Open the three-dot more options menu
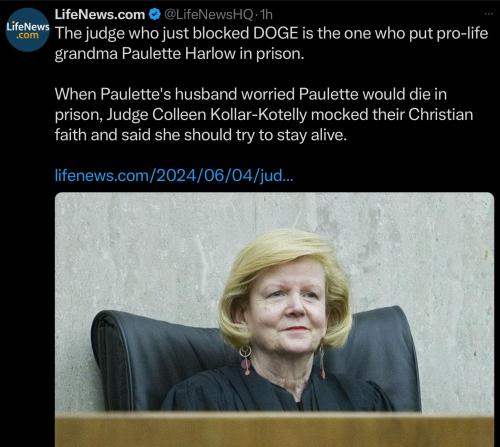Screen dimensions: 500x447 (x=488, y=14)
